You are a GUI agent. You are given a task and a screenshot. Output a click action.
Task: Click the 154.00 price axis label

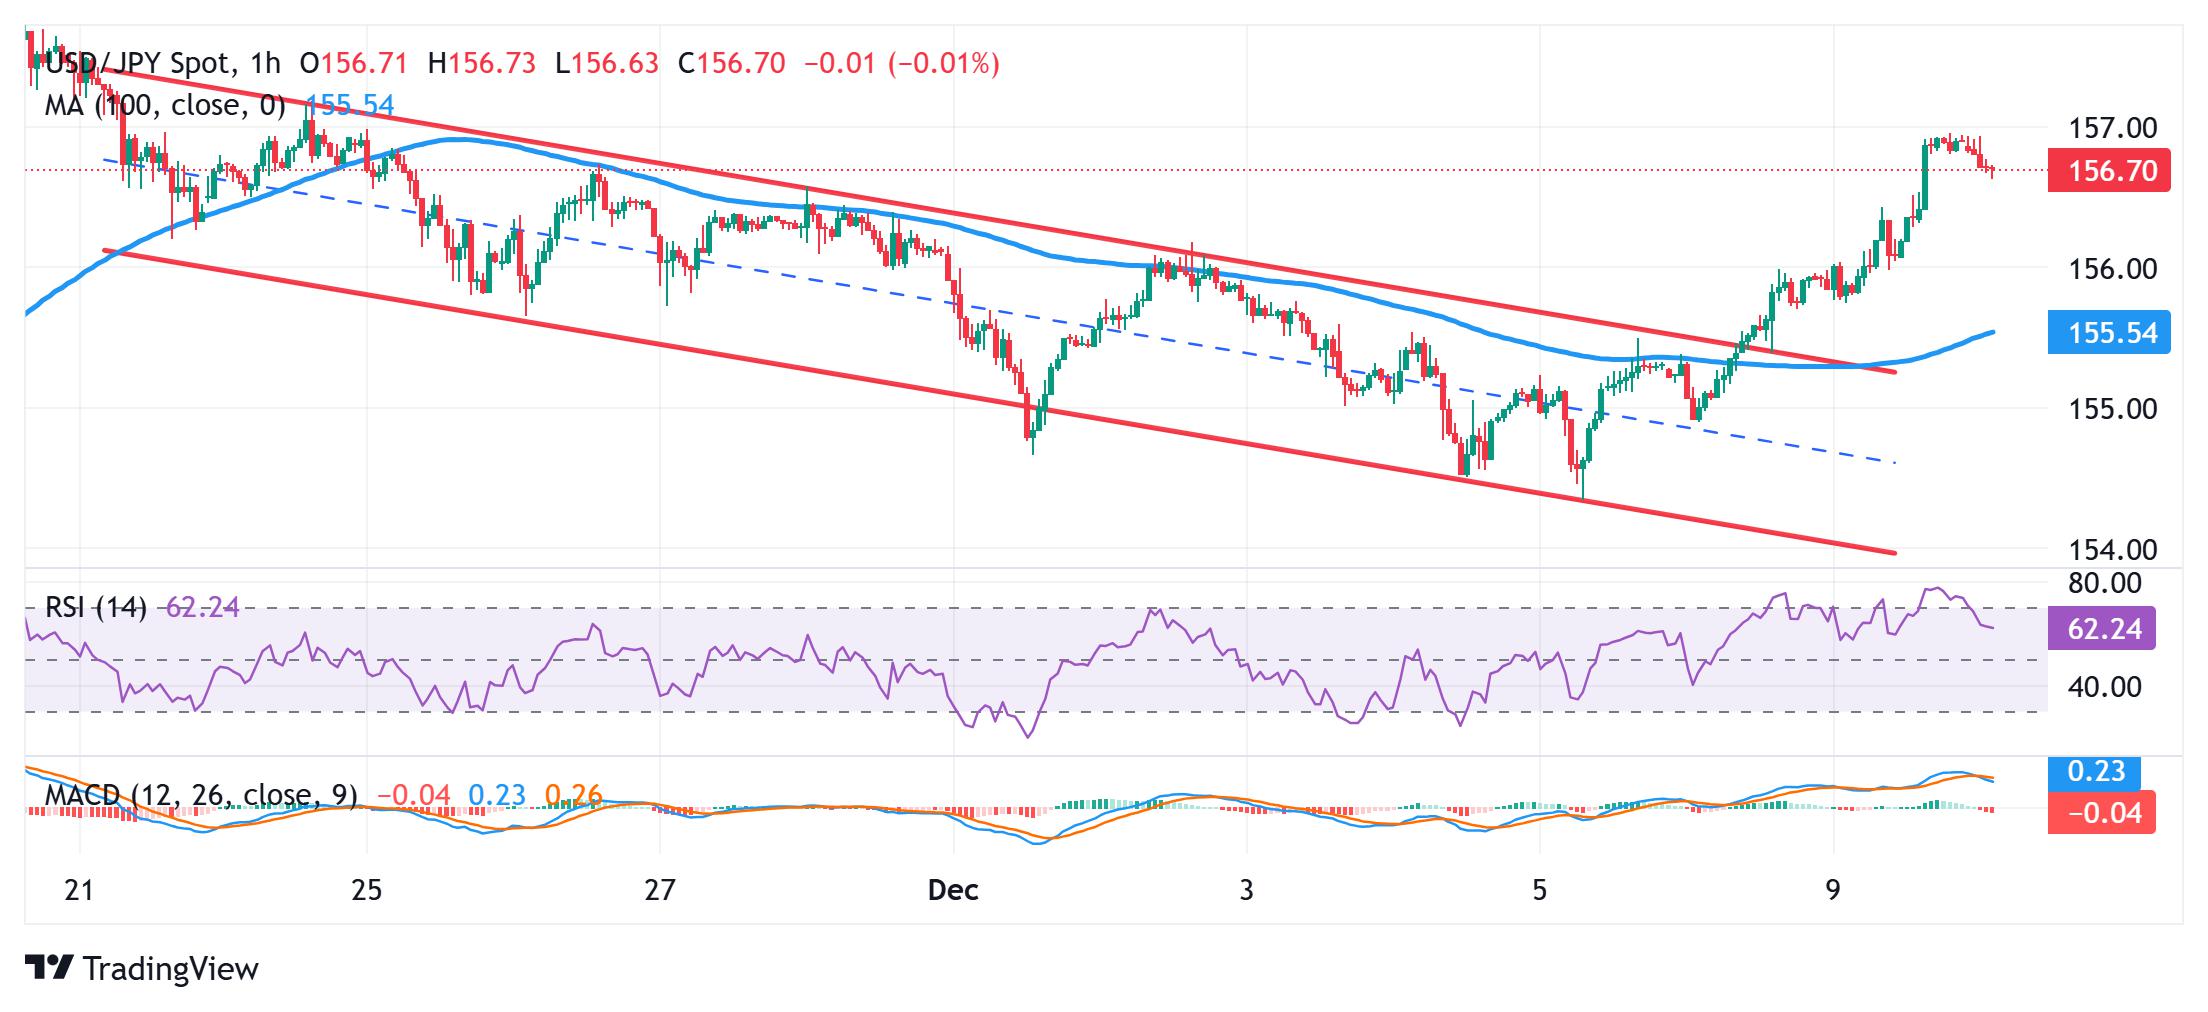[x=2112, y=549]
